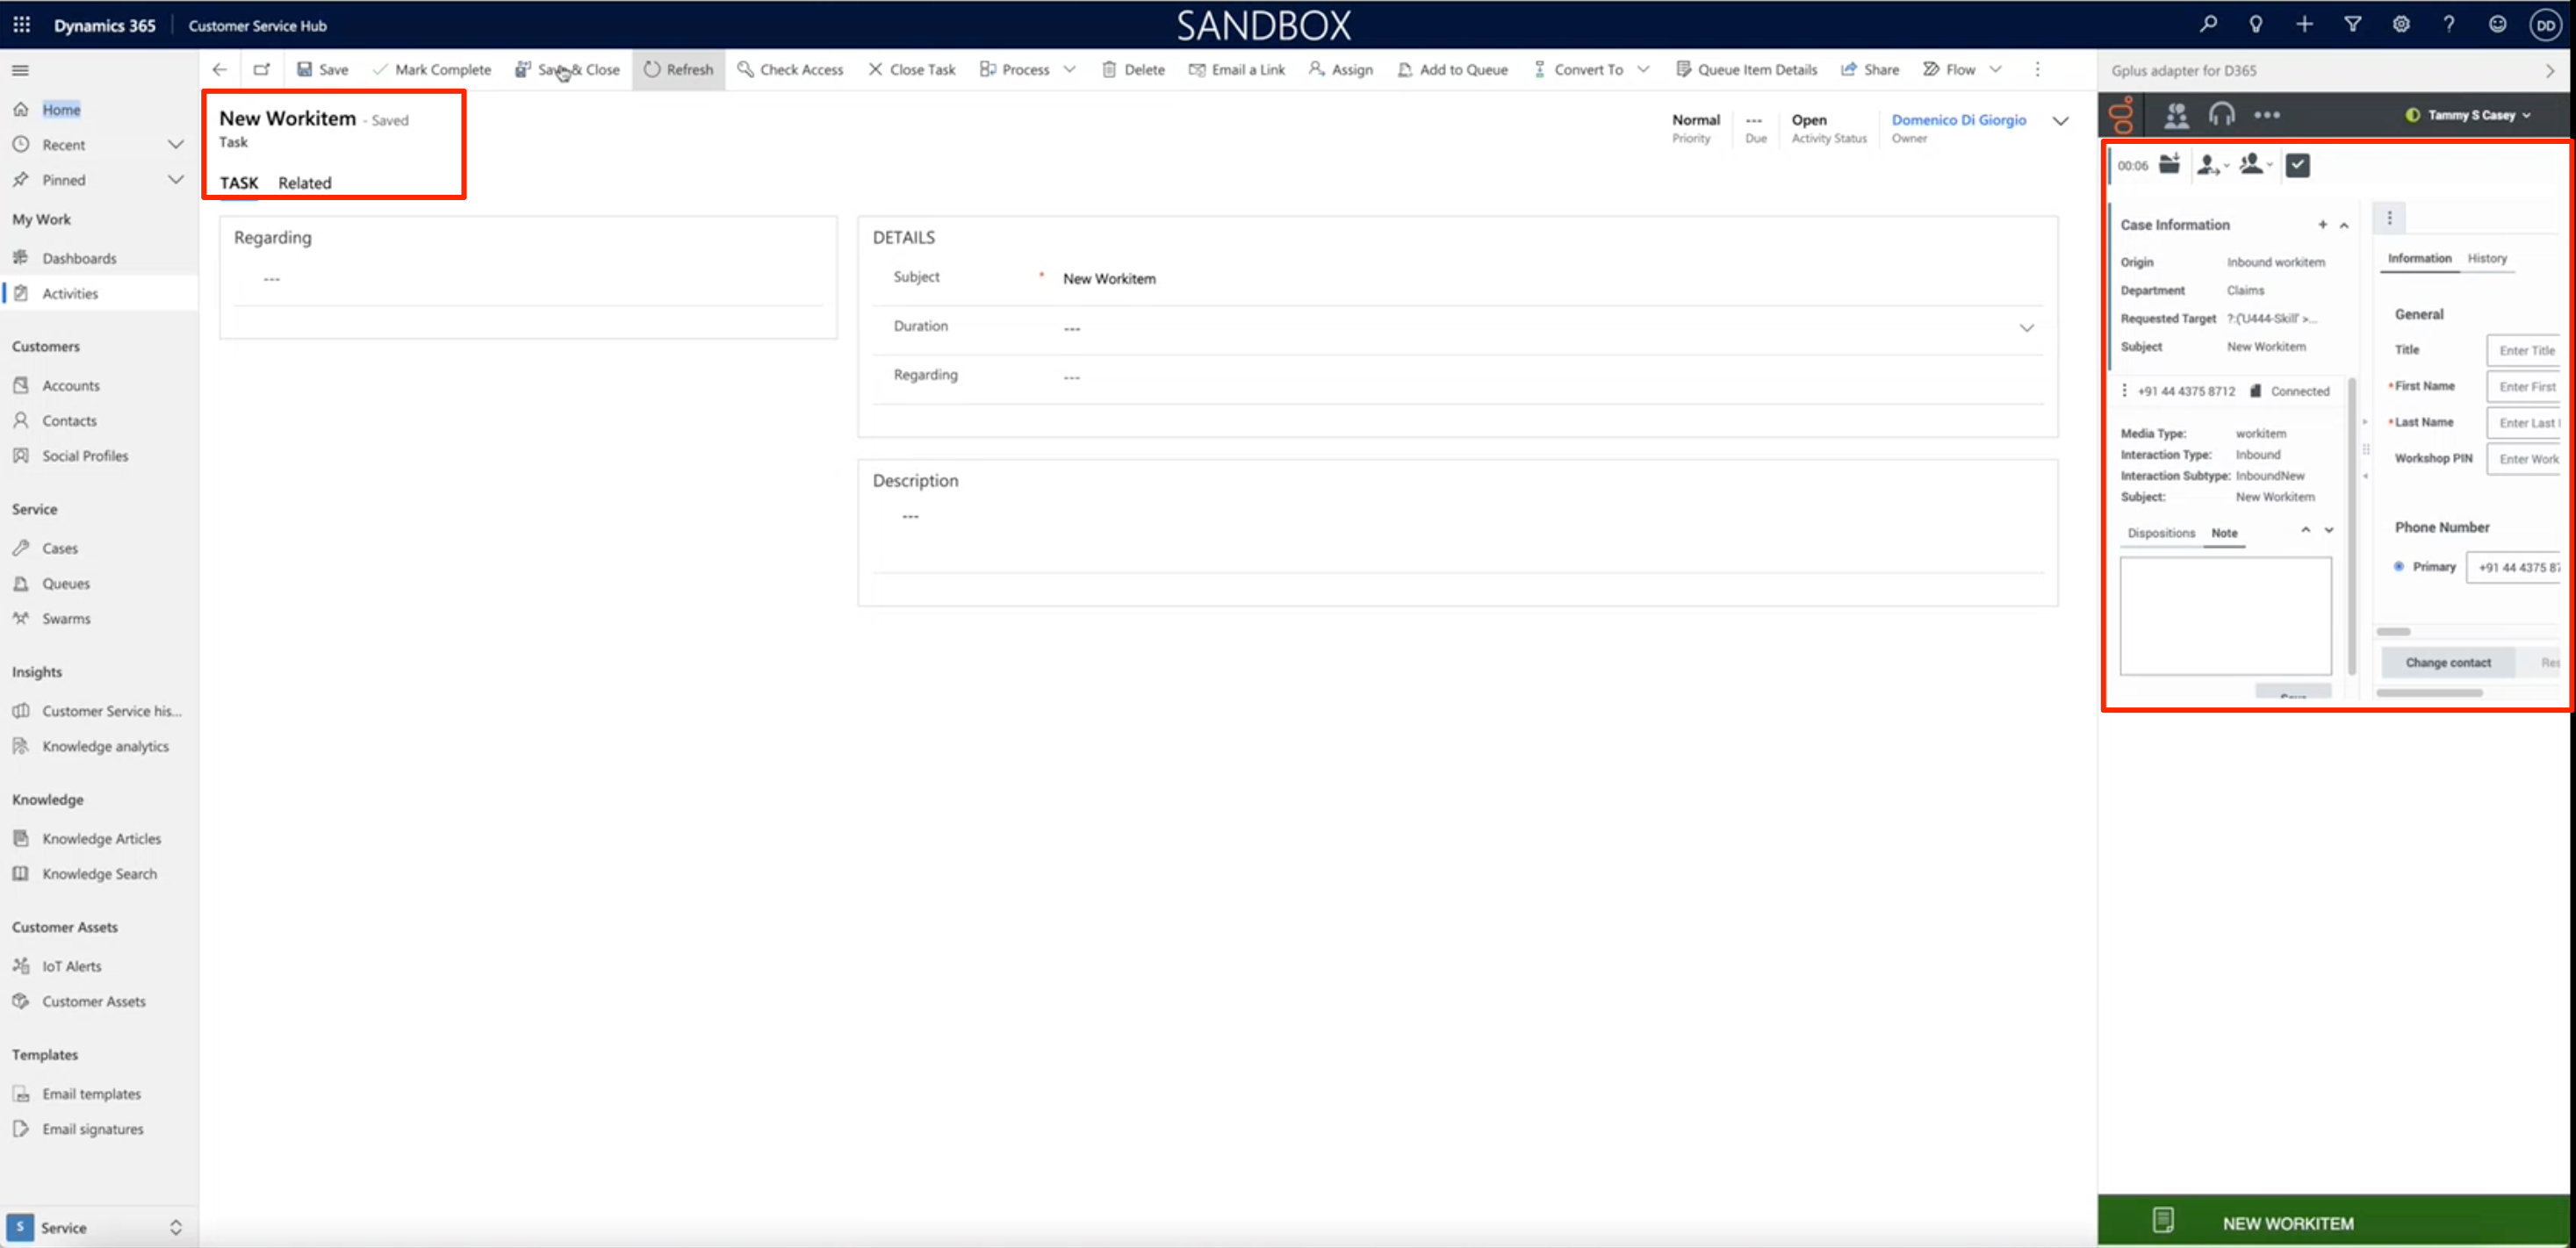The width and height of the screenshot is (2576, 1248).
Task: Click the headset channels icon
Action: tap(2222, 115)
